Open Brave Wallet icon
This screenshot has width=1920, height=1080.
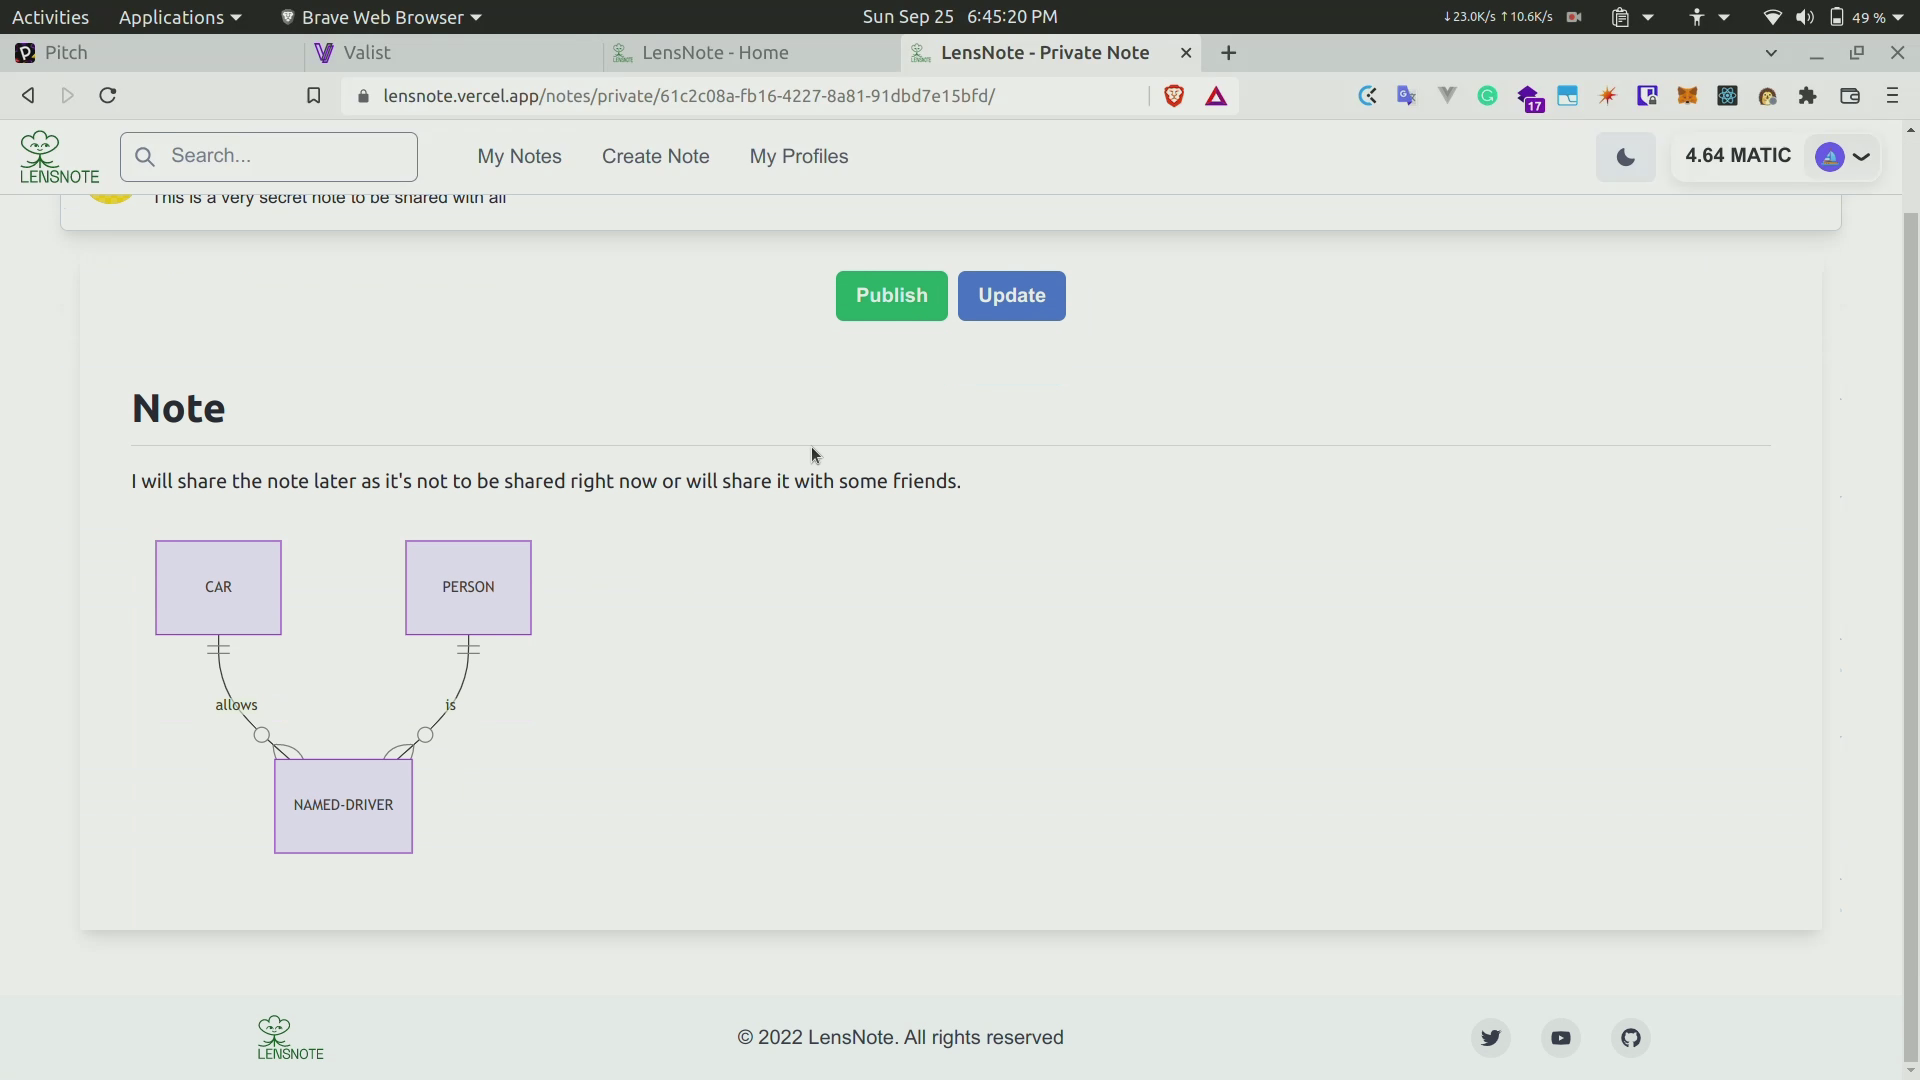pyautogui.click(x=1850, y=96)
